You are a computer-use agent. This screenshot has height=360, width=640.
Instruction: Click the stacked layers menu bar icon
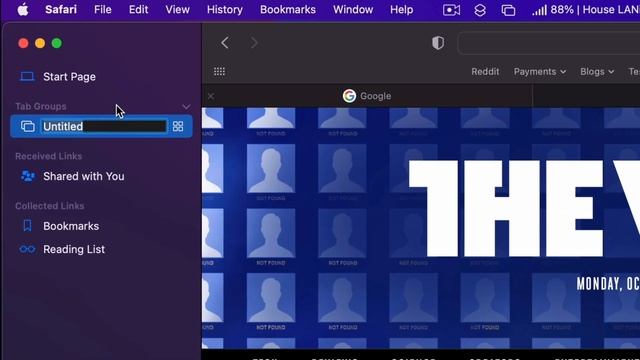click(x=480, y=10)
